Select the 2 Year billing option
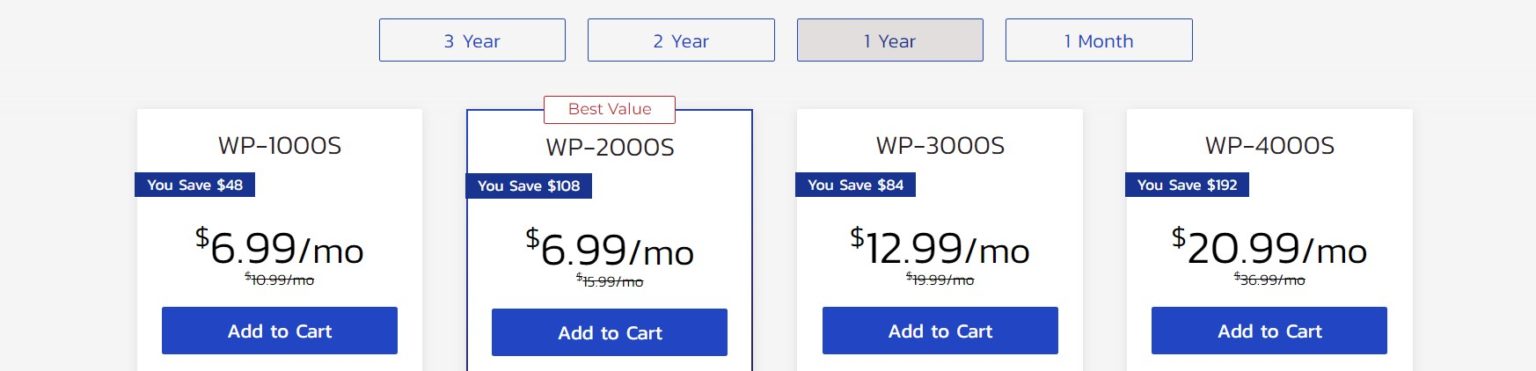The height and width of the screenshot is (371, 1536). click(x=681, y=40)
